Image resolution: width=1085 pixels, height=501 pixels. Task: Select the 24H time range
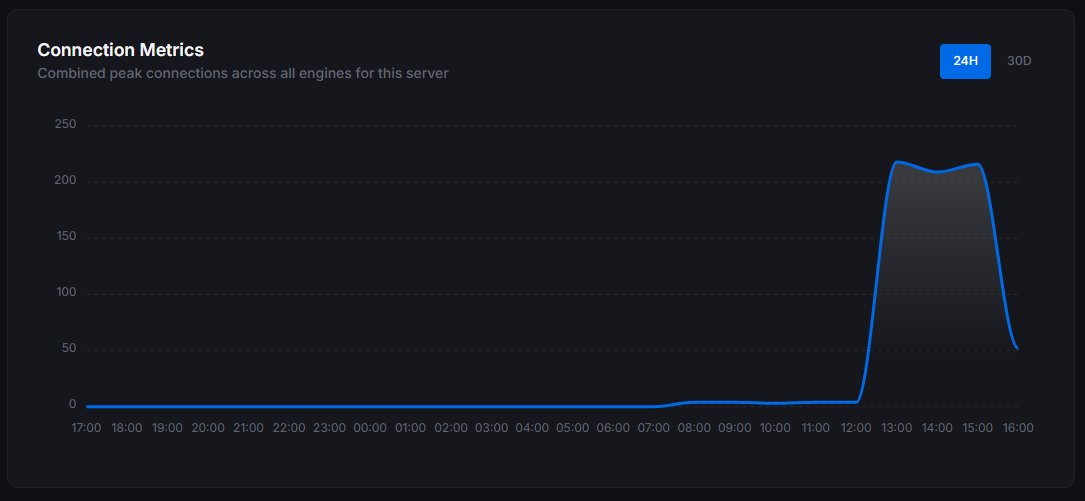[x=965, y=61]
